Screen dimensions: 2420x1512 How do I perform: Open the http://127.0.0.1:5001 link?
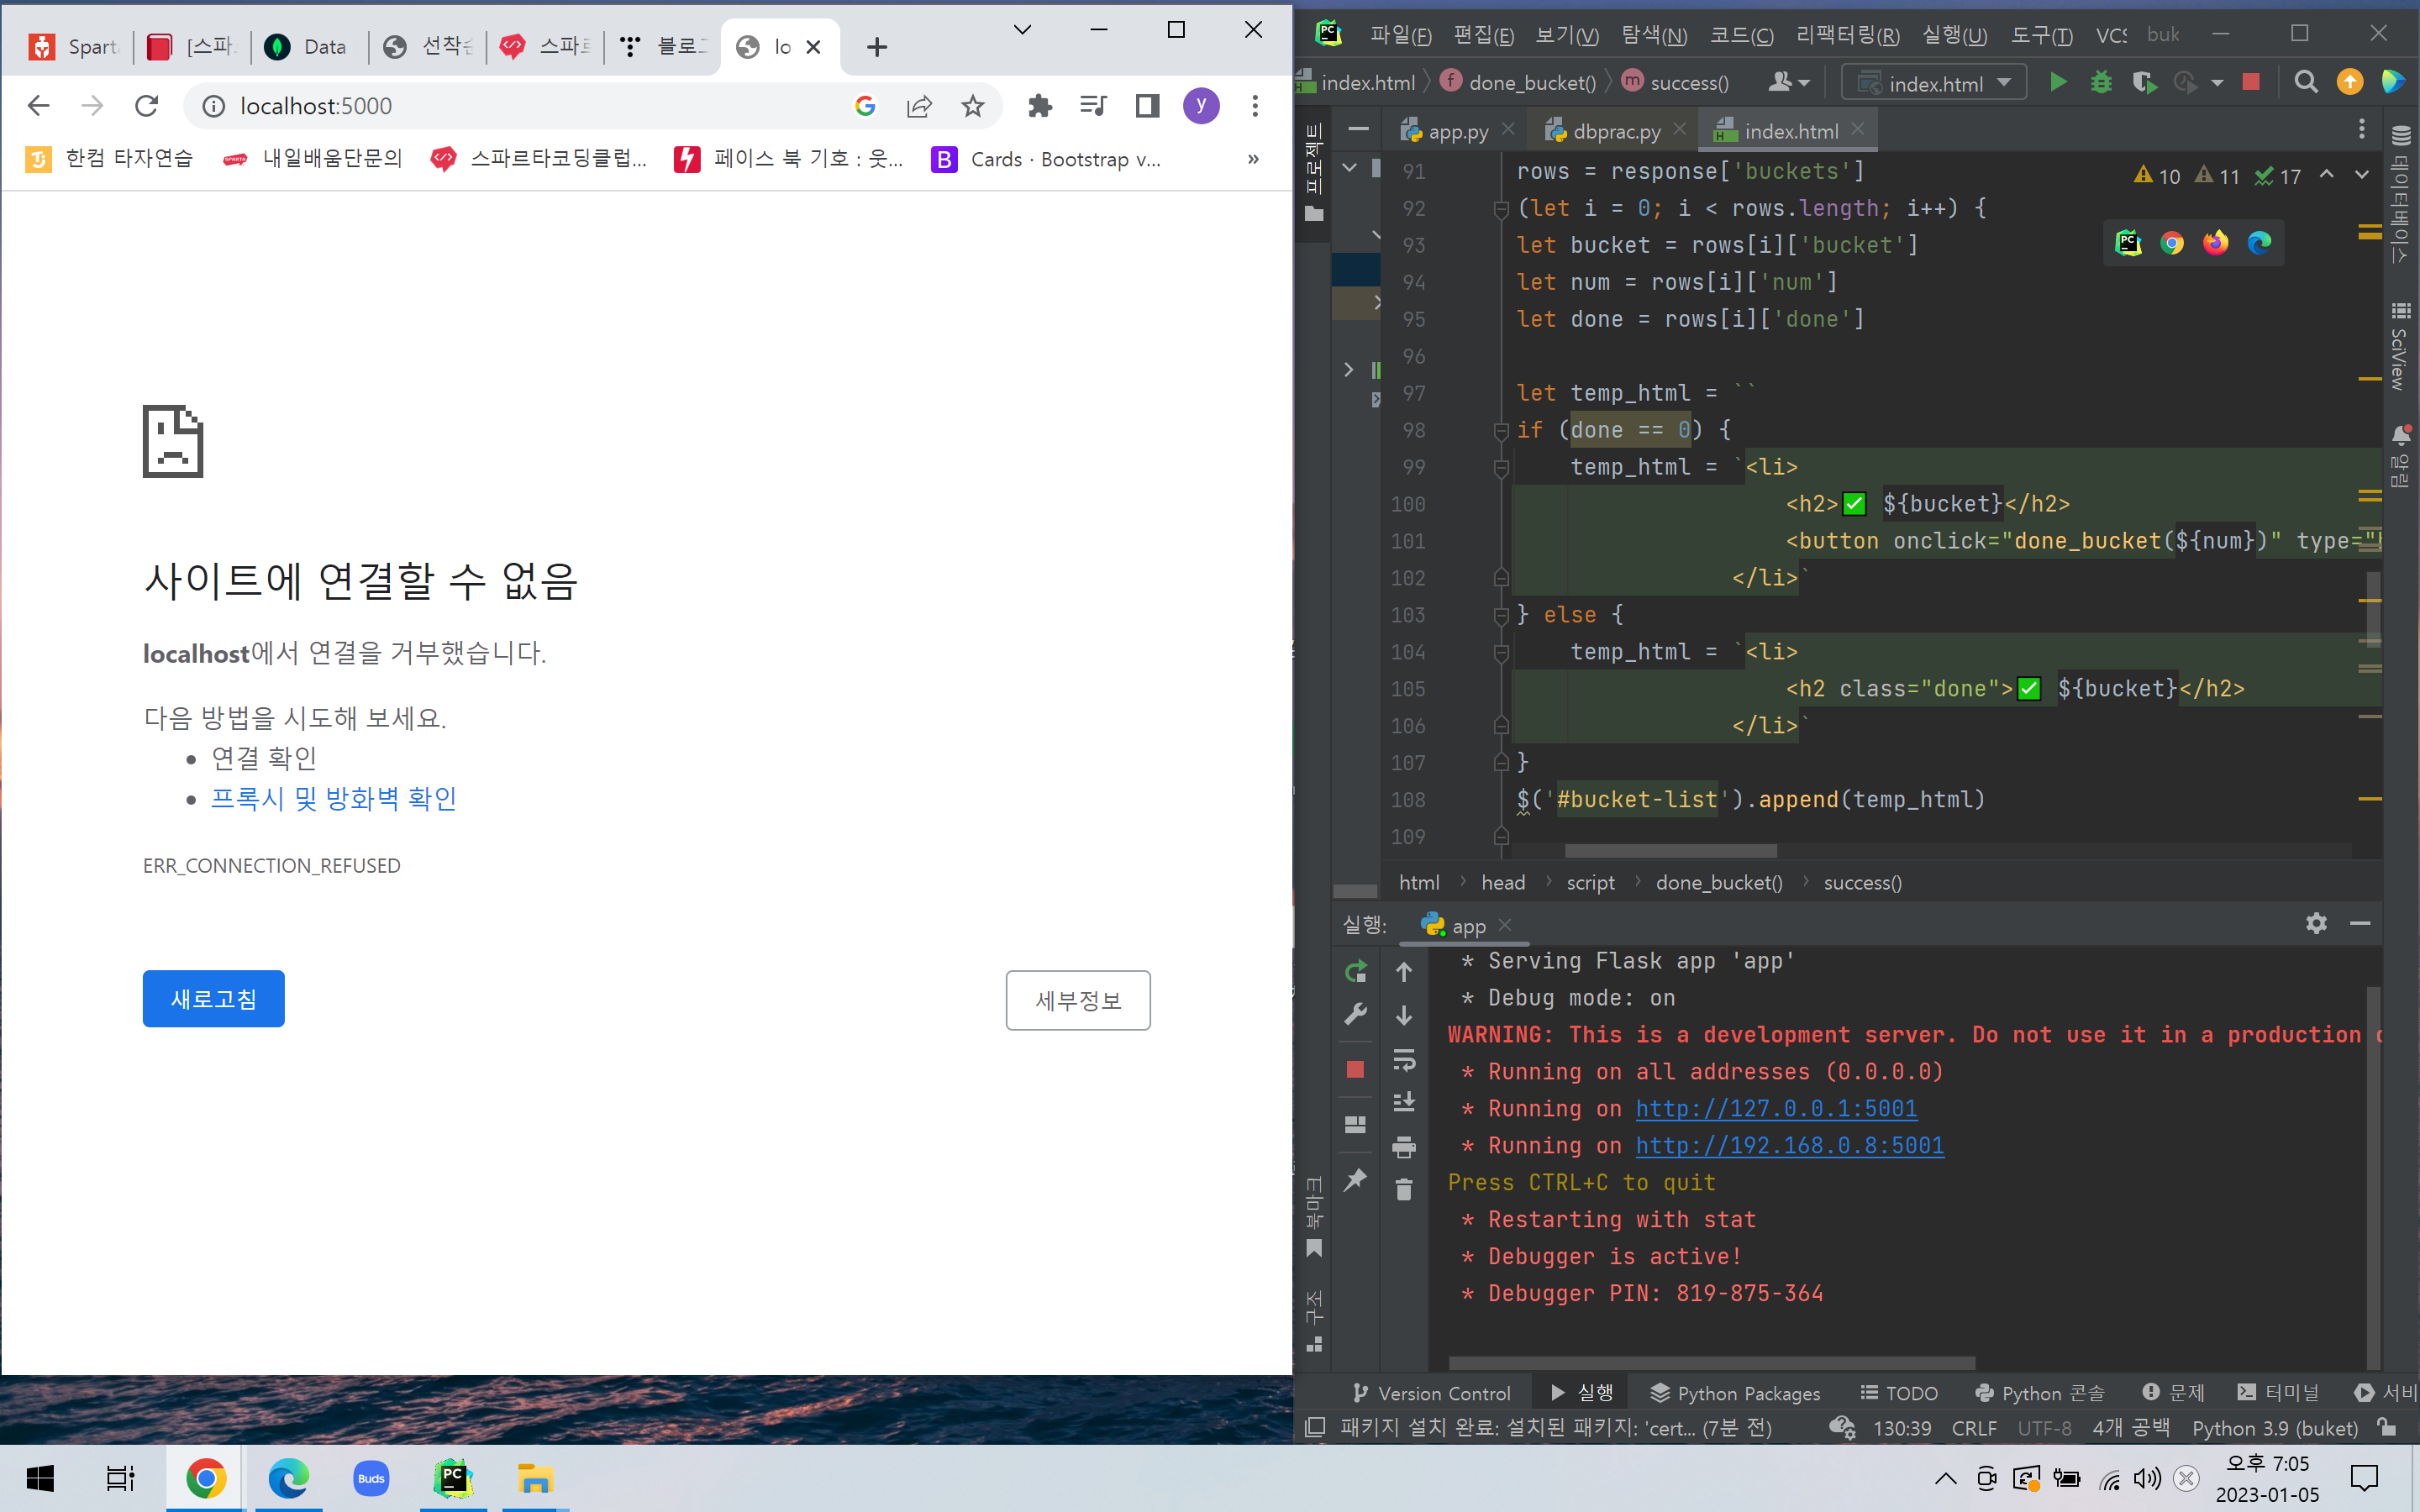(x=1776, y=1108)
